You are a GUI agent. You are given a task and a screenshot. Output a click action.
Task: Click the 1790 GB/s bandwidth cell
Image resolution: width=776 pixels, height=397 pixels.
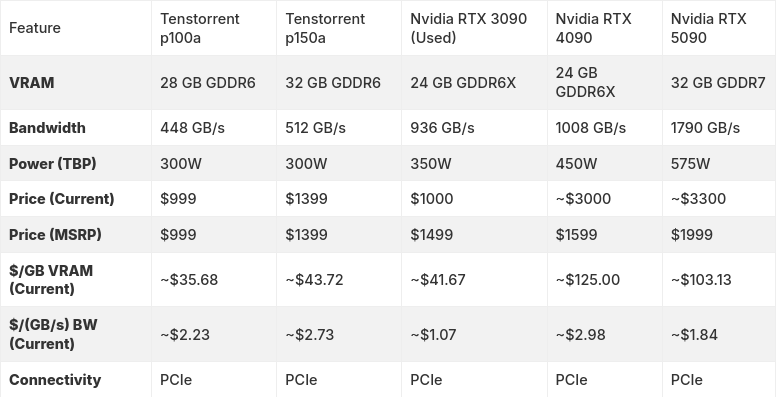click(x=705, y=128)
